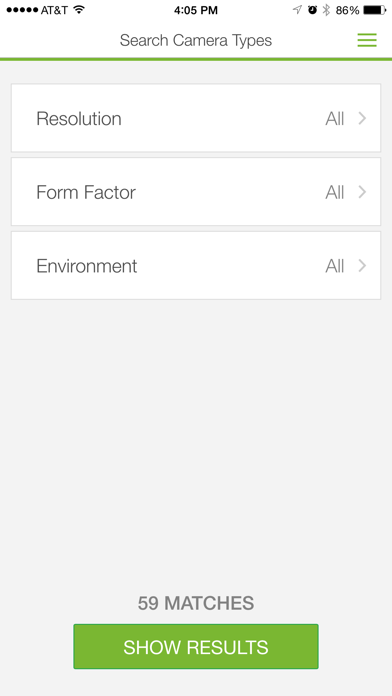Tap the Bluetooth status icon
Screen dimensions: 392x696
(326, 10)
